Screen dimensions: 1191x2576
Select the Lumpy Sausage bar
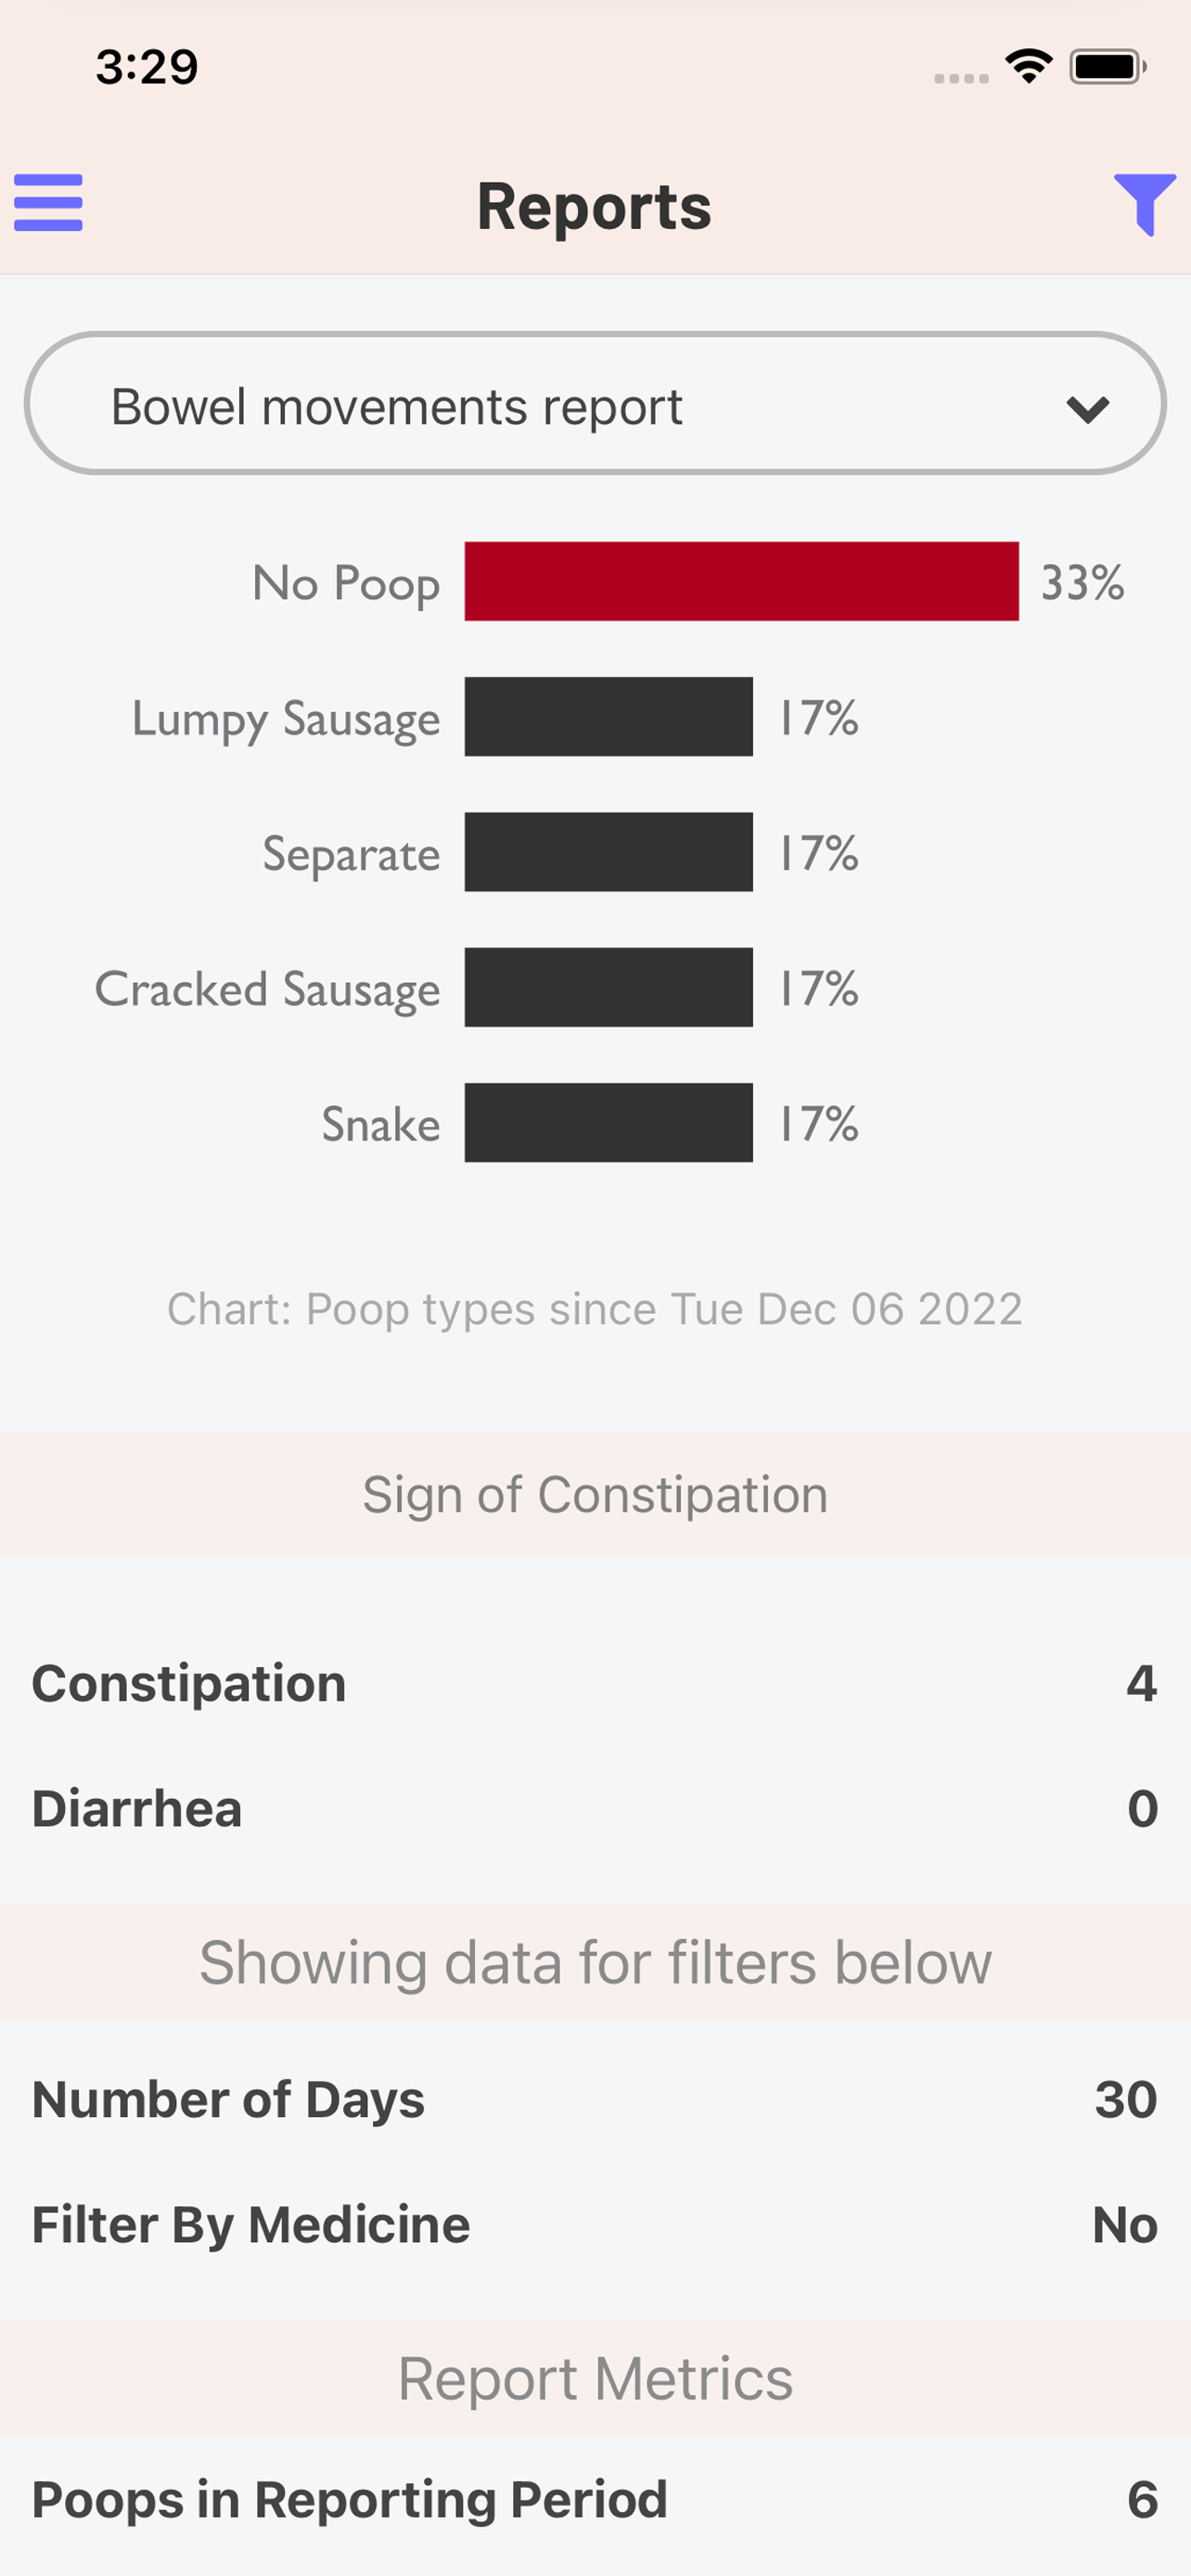(609, 716)
